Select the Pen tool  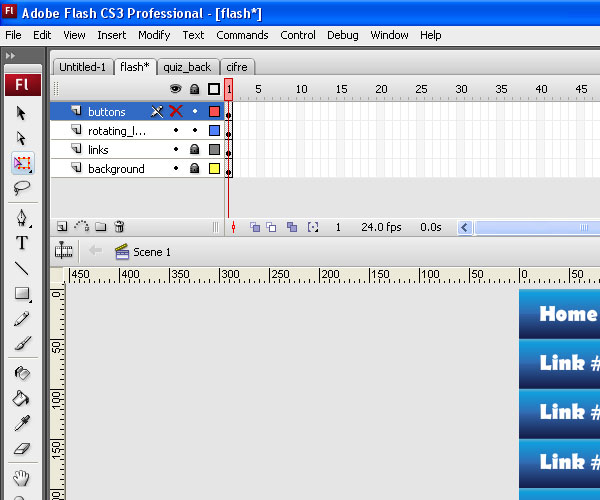pos(22,218)
